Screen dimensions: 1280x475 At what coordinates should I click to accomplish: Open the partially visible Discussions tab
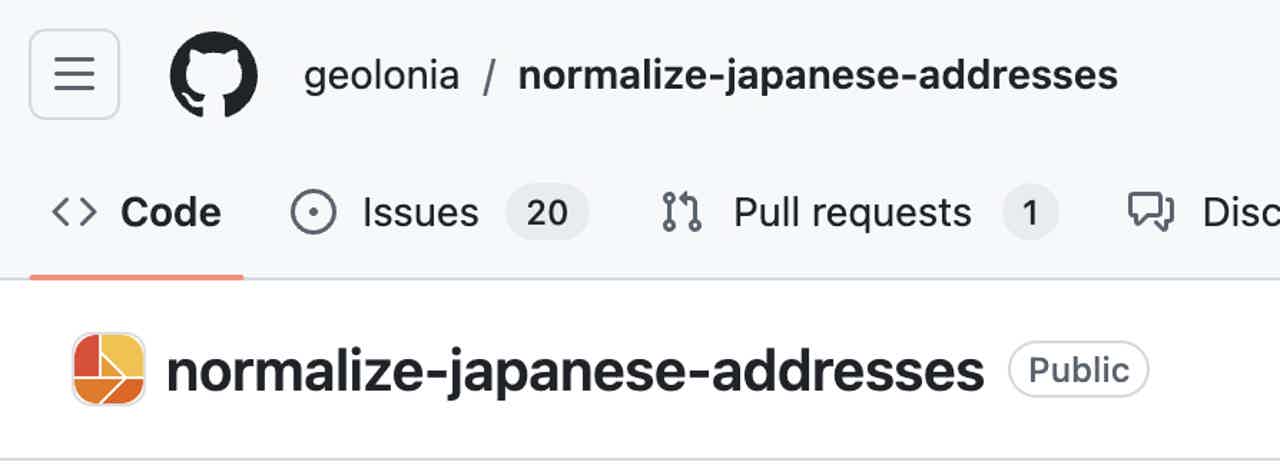1240,212
